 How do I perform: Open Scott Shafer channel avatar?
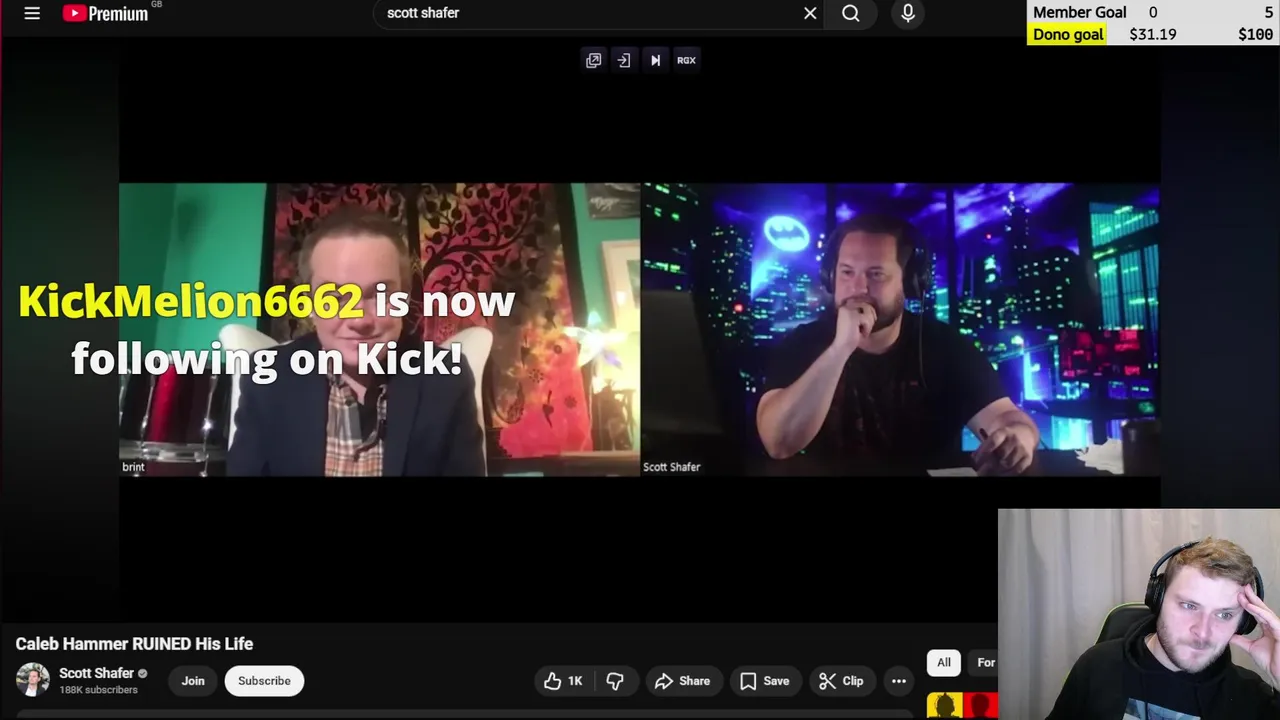32,680
